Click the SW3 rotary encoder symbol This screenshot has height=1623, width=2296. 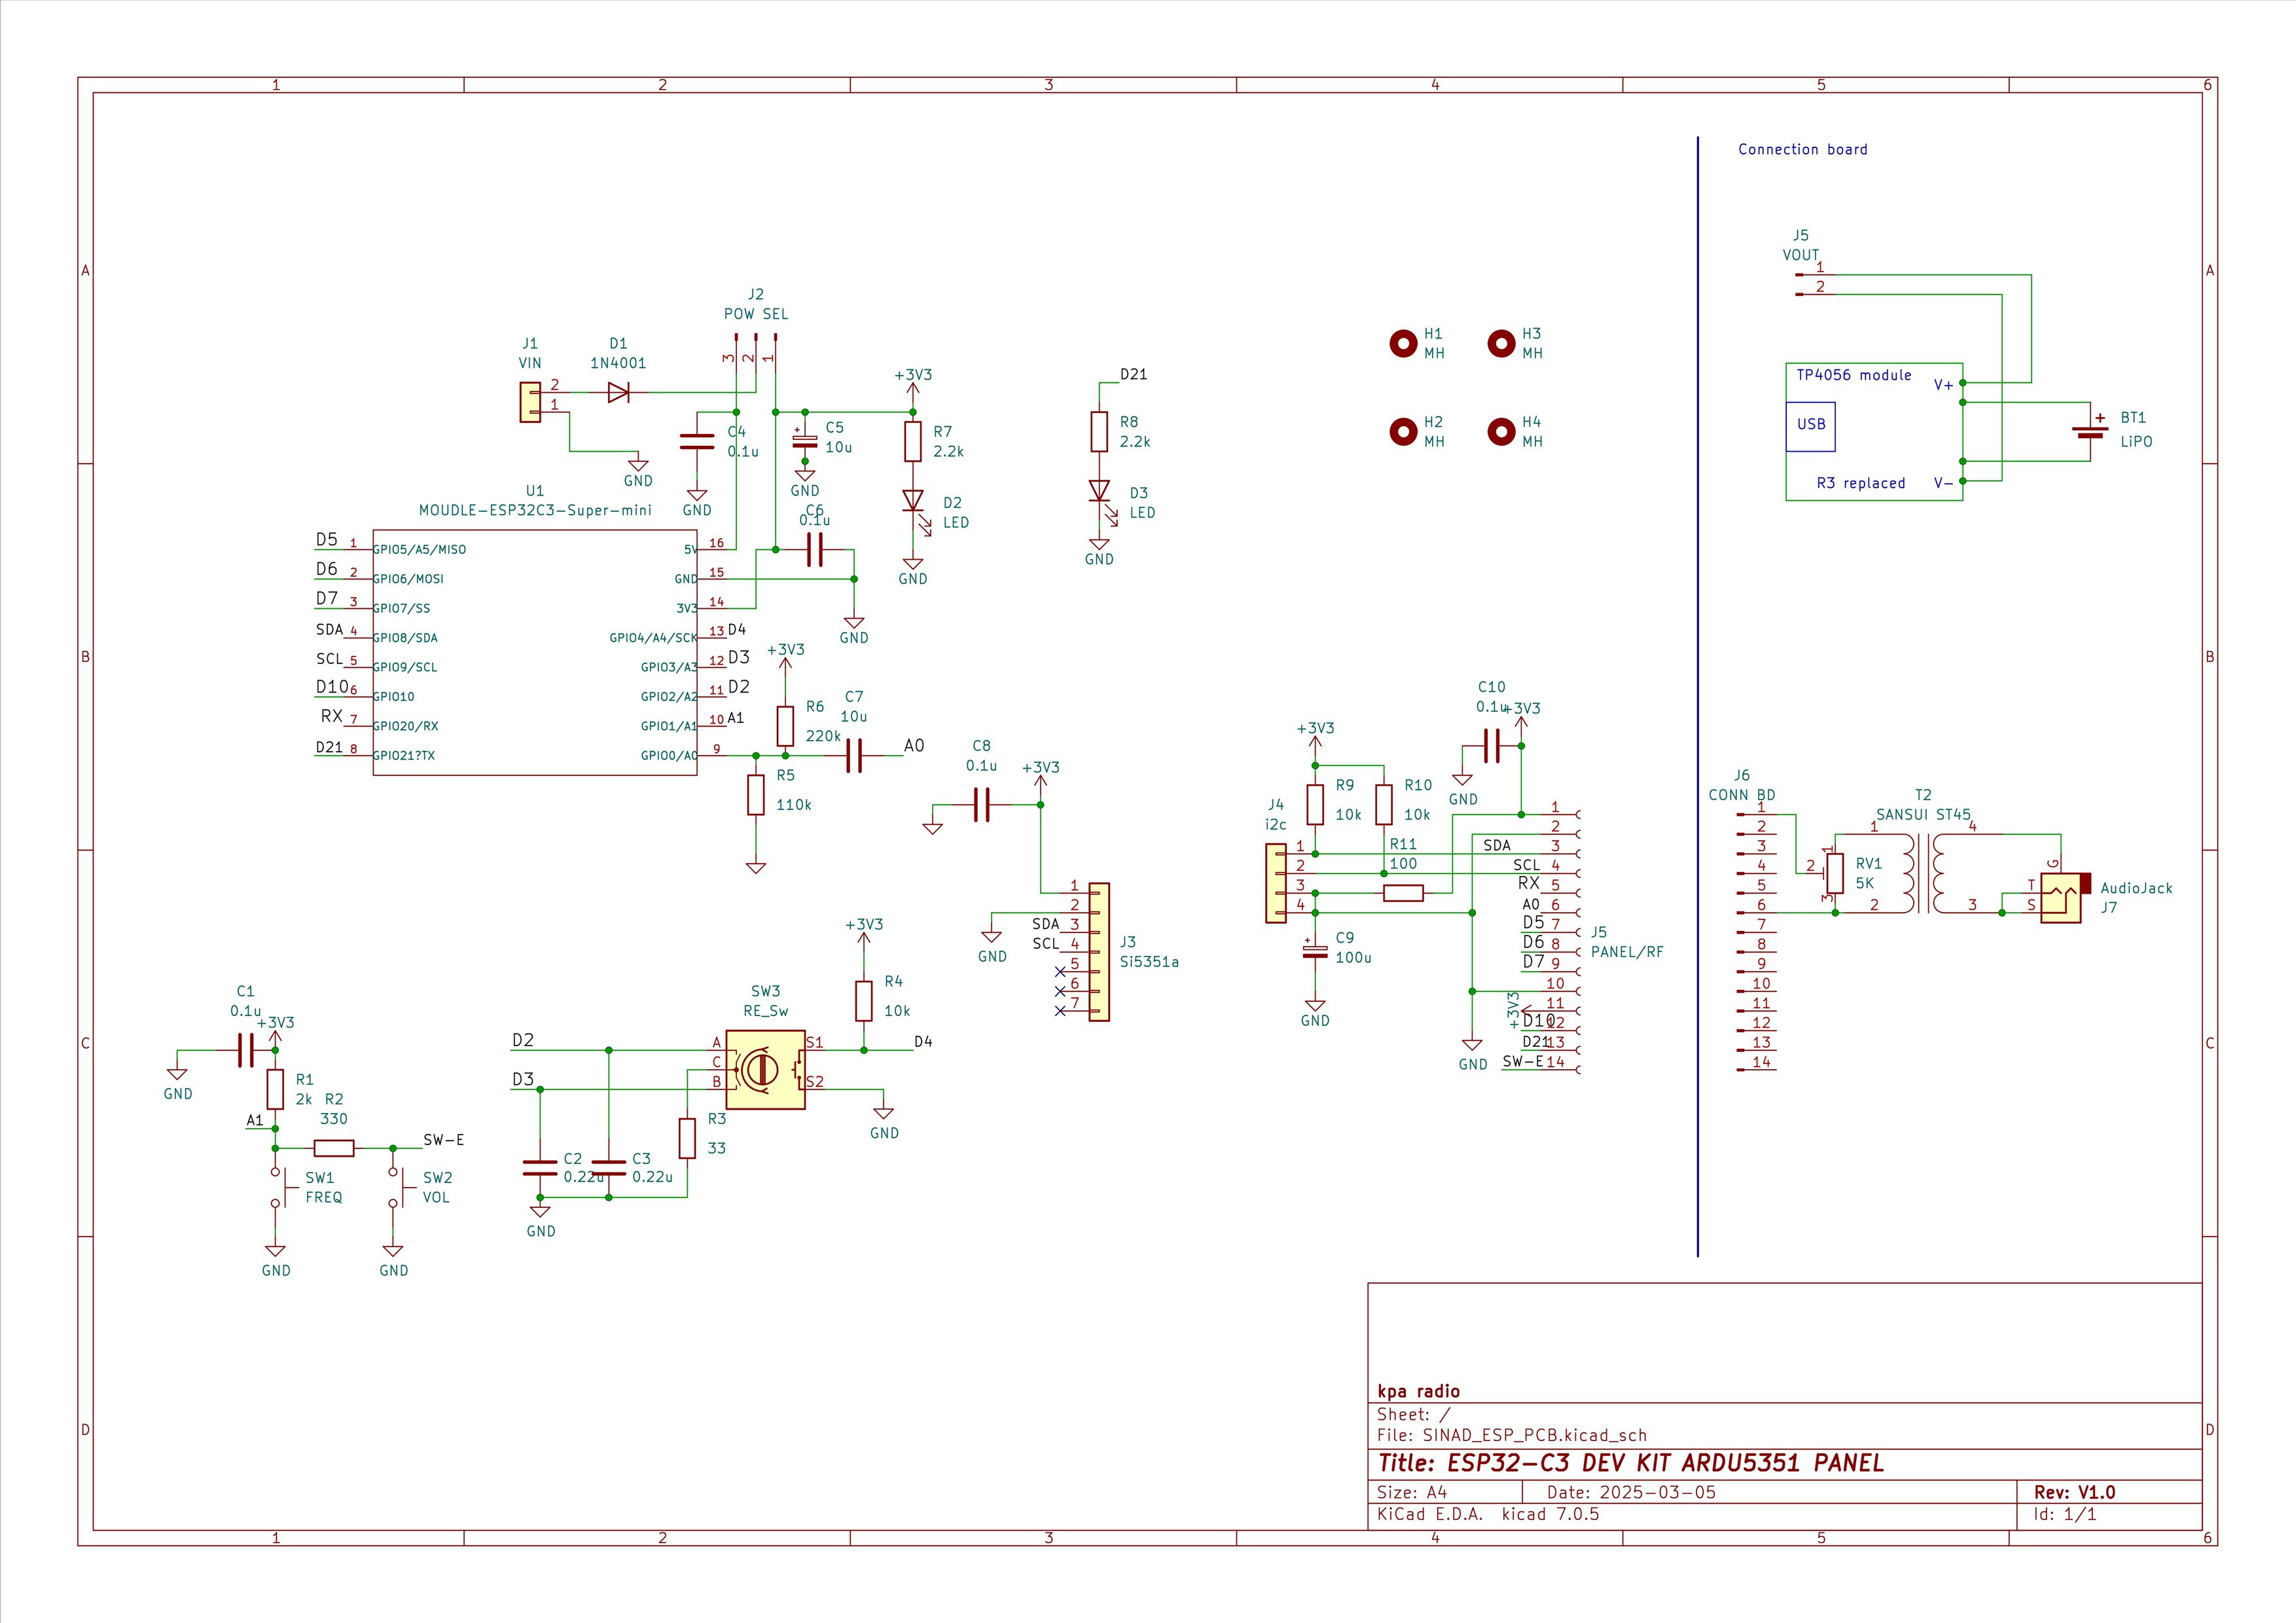click(x=766, y=1070)
